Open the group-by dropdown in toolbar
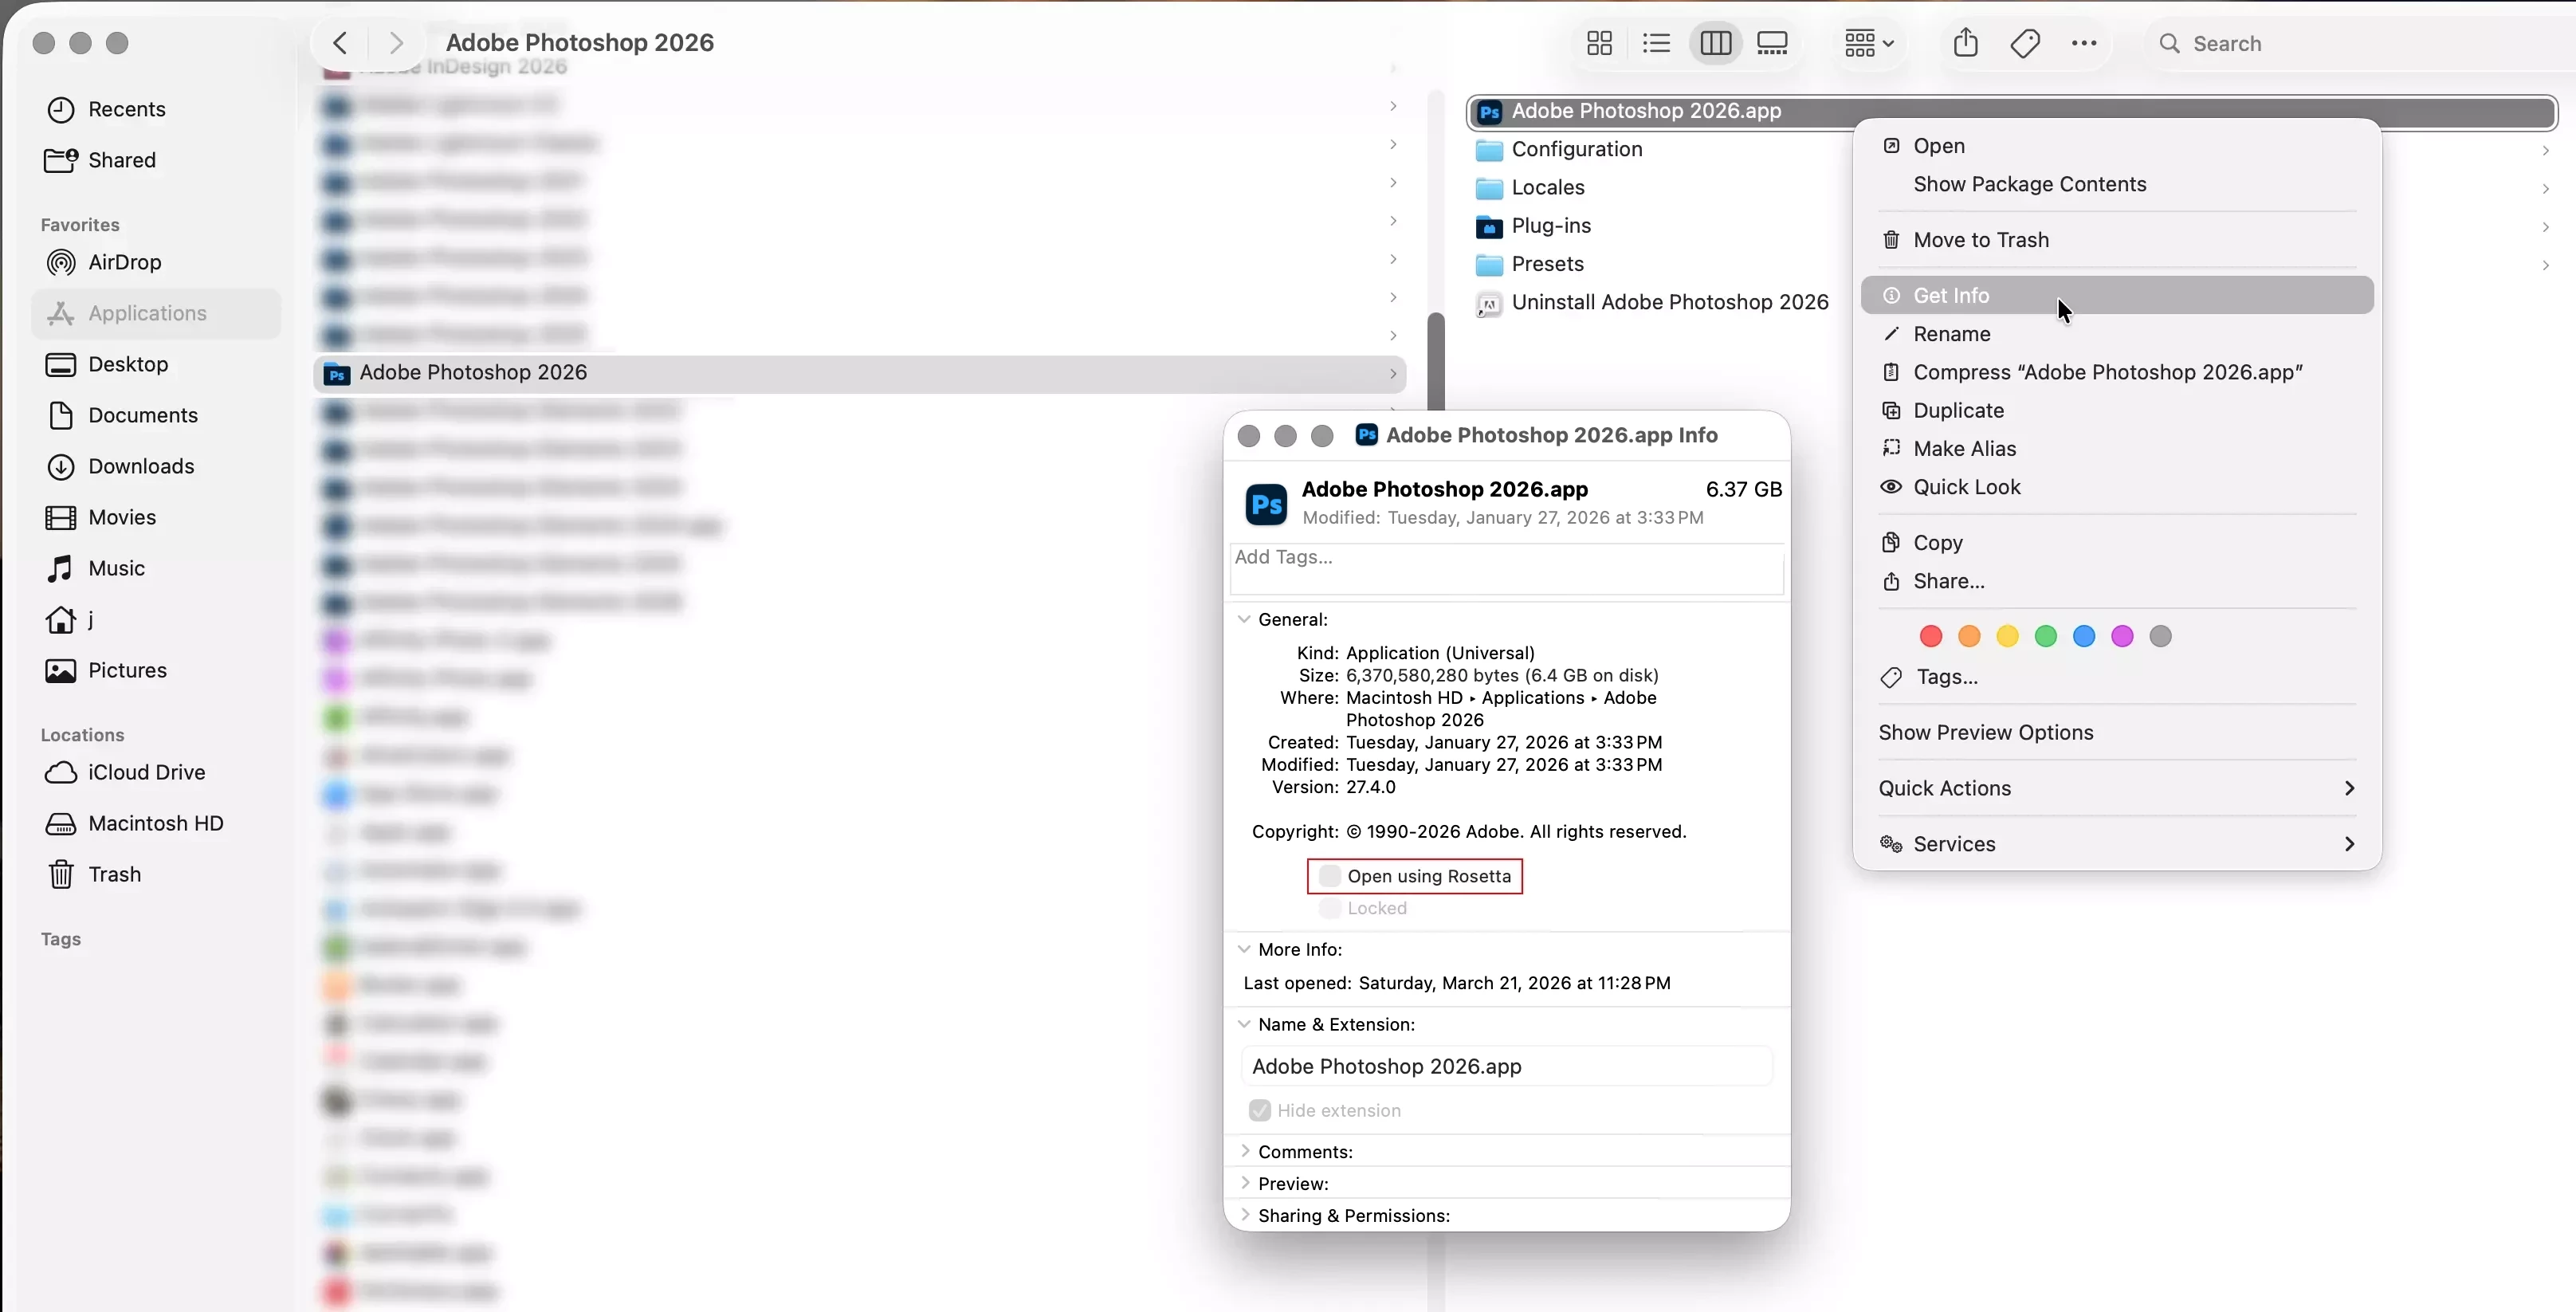 pos(1868,43)
